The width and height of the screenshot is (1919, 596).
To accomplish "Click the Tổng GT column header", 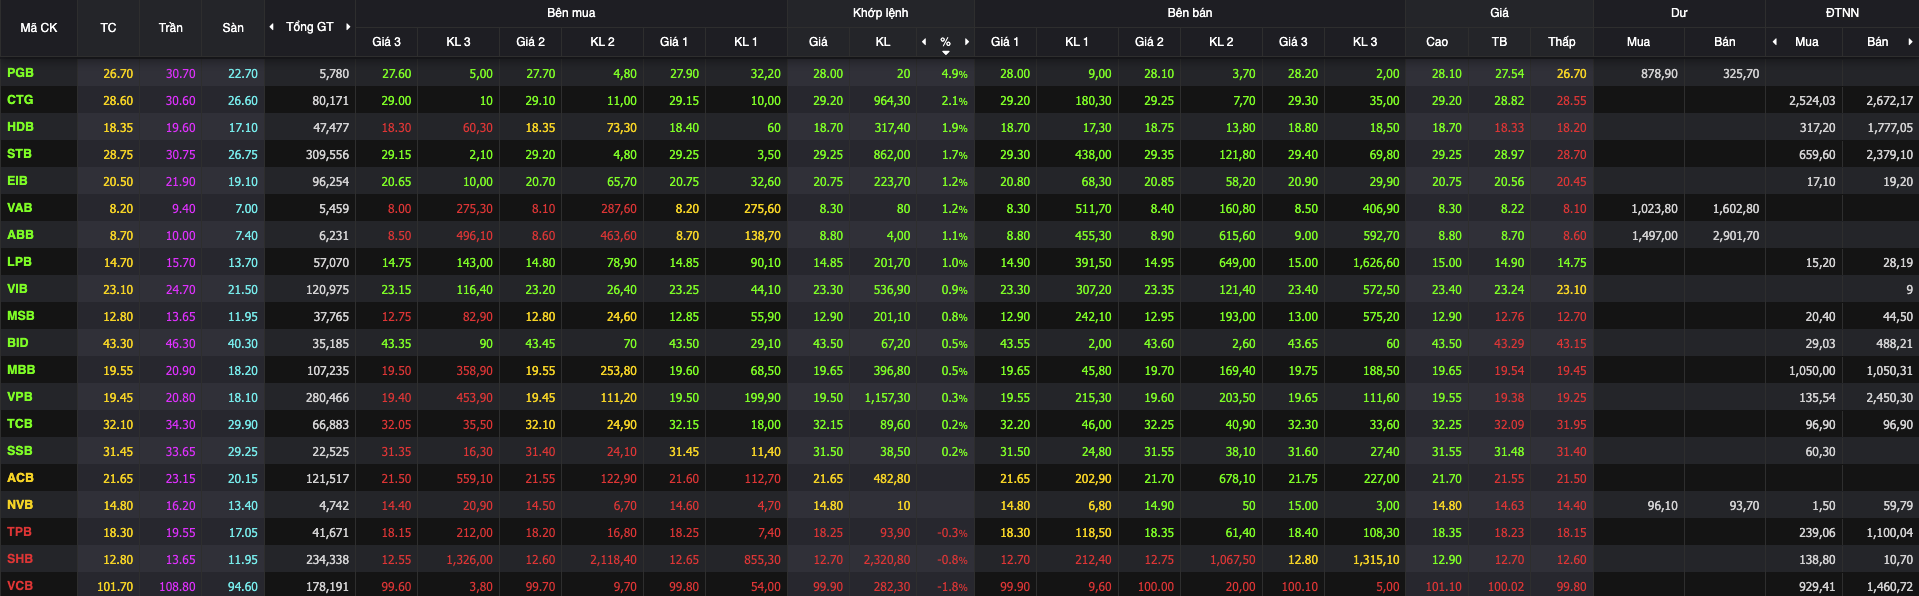I will pyautogui.click(x=310, y=27).
